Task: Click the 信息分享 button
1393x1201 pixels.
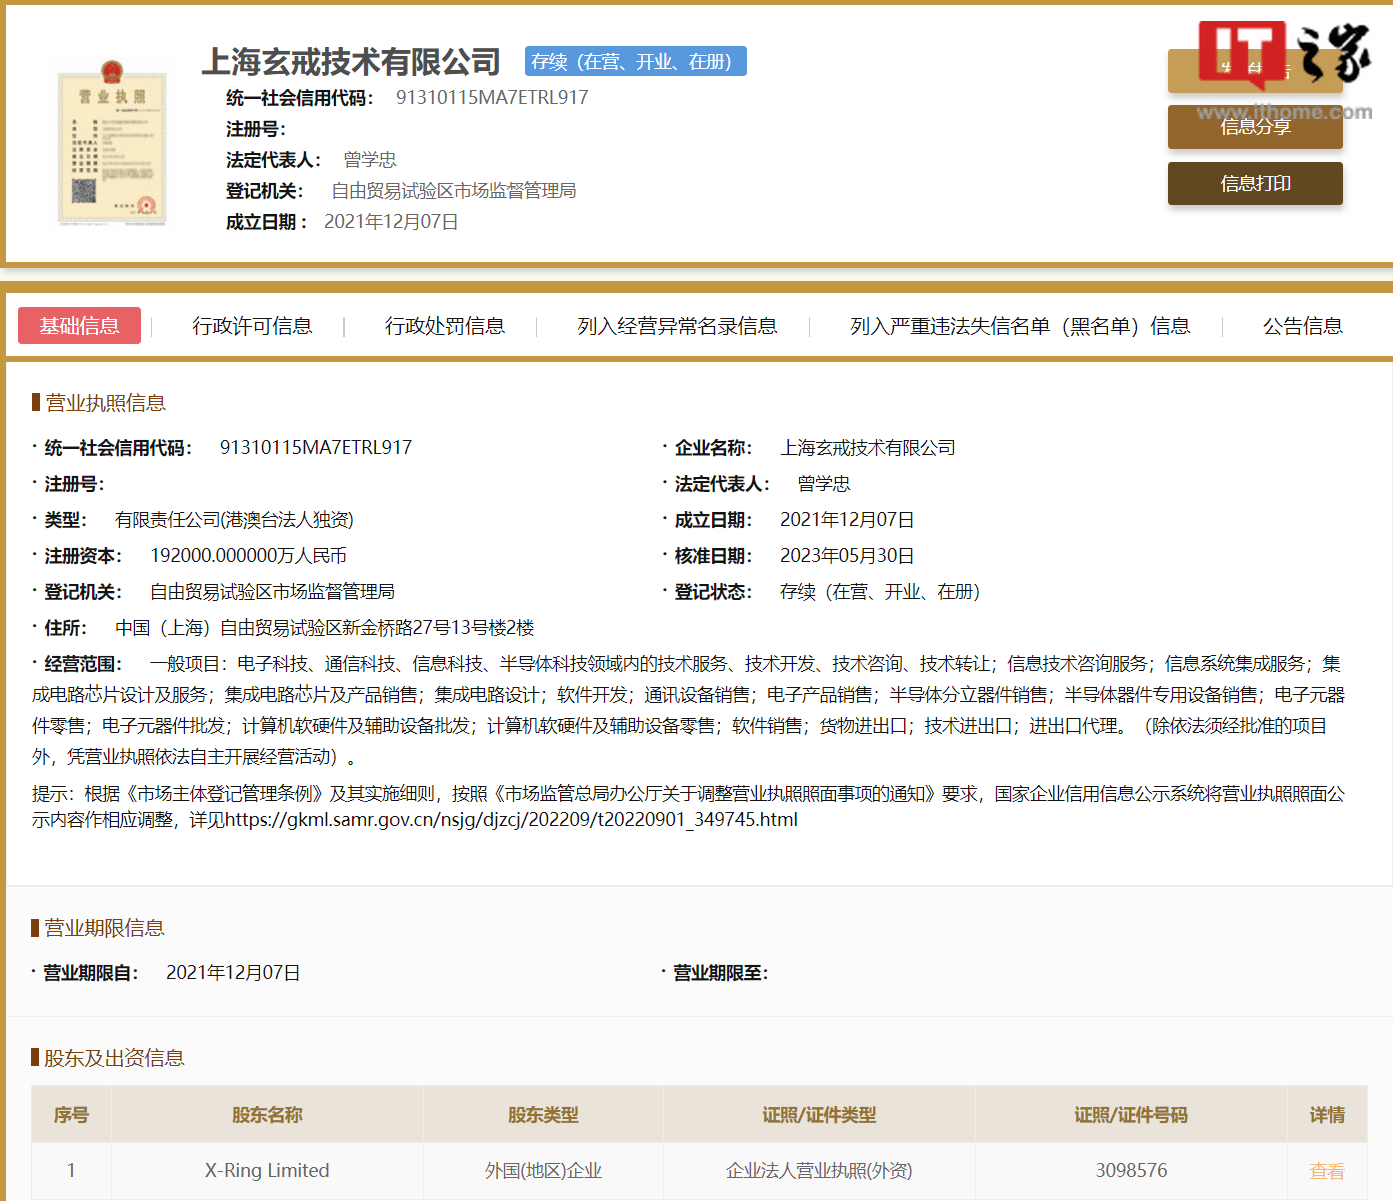Action: (x=1255, y=127)
